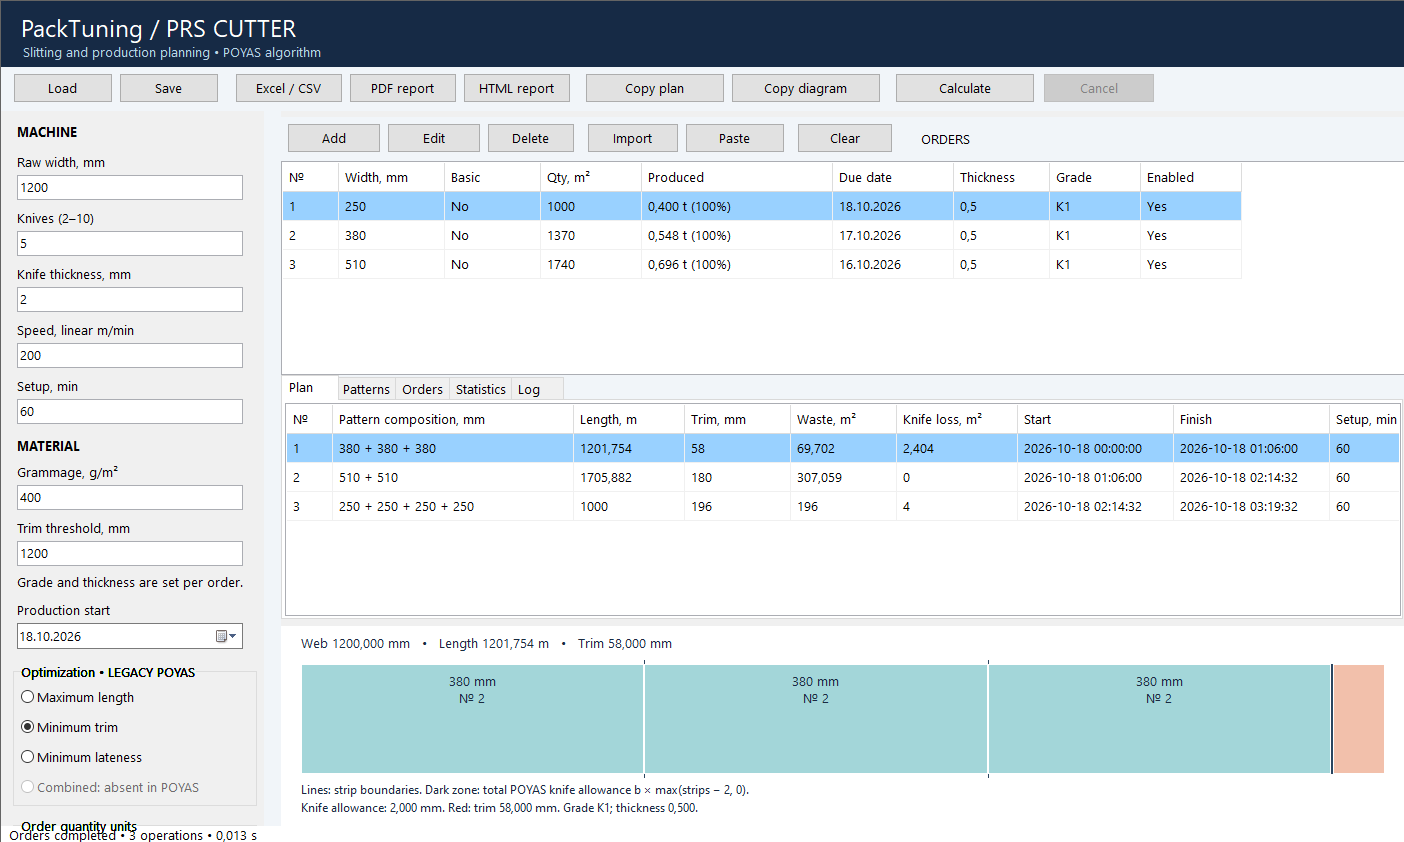Focus the Trim threshold input field

tap(130, 553)
